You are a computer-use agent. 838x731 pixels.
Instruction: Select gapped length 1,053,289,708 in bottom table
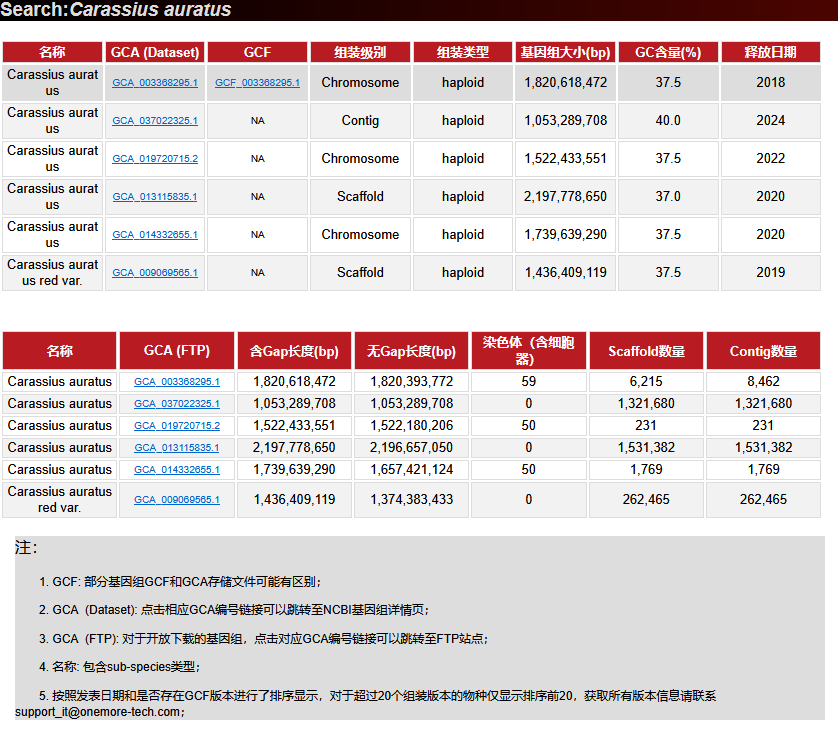(294, 403)
